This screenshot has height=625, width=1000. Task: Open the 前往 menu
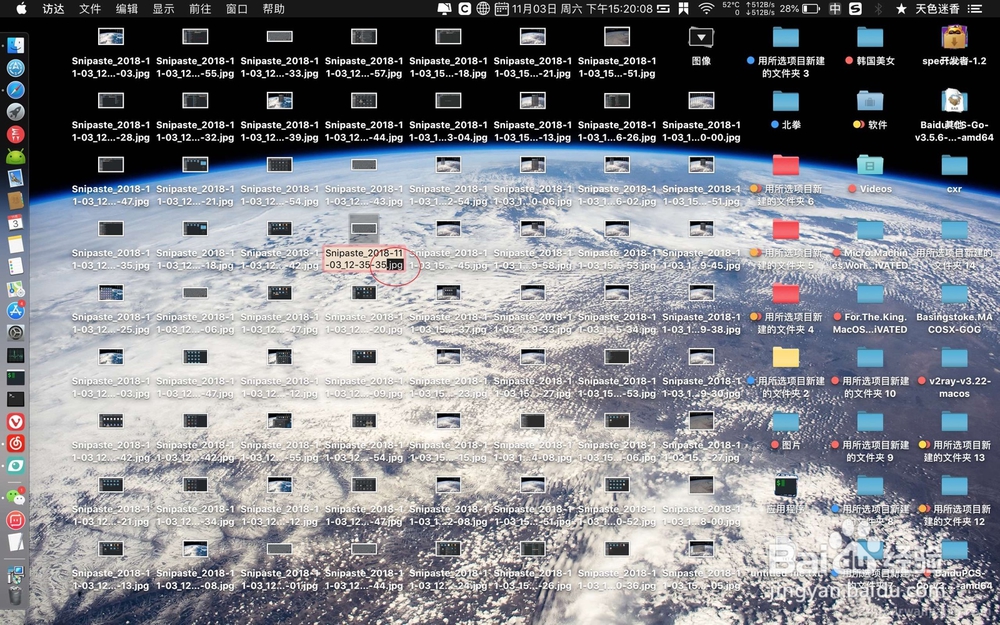[x=200, y=8]
